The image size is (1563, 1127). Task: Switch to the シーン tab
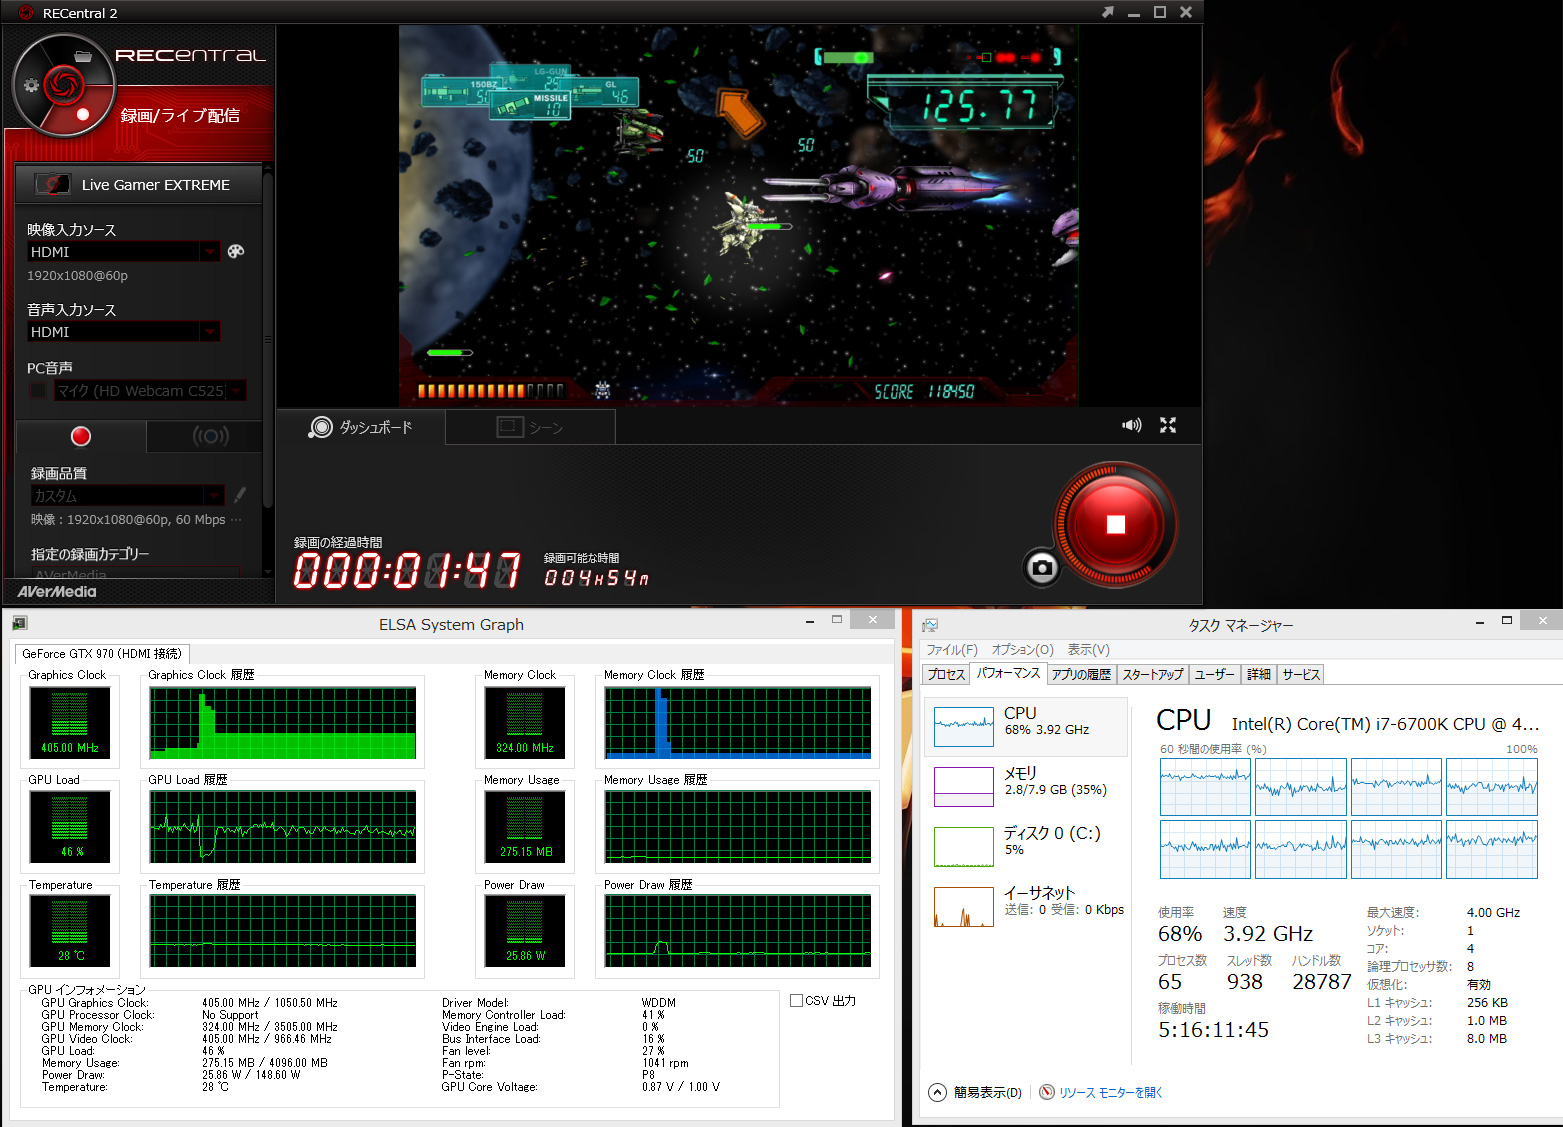pyautogui.click(x=530, y=427)
